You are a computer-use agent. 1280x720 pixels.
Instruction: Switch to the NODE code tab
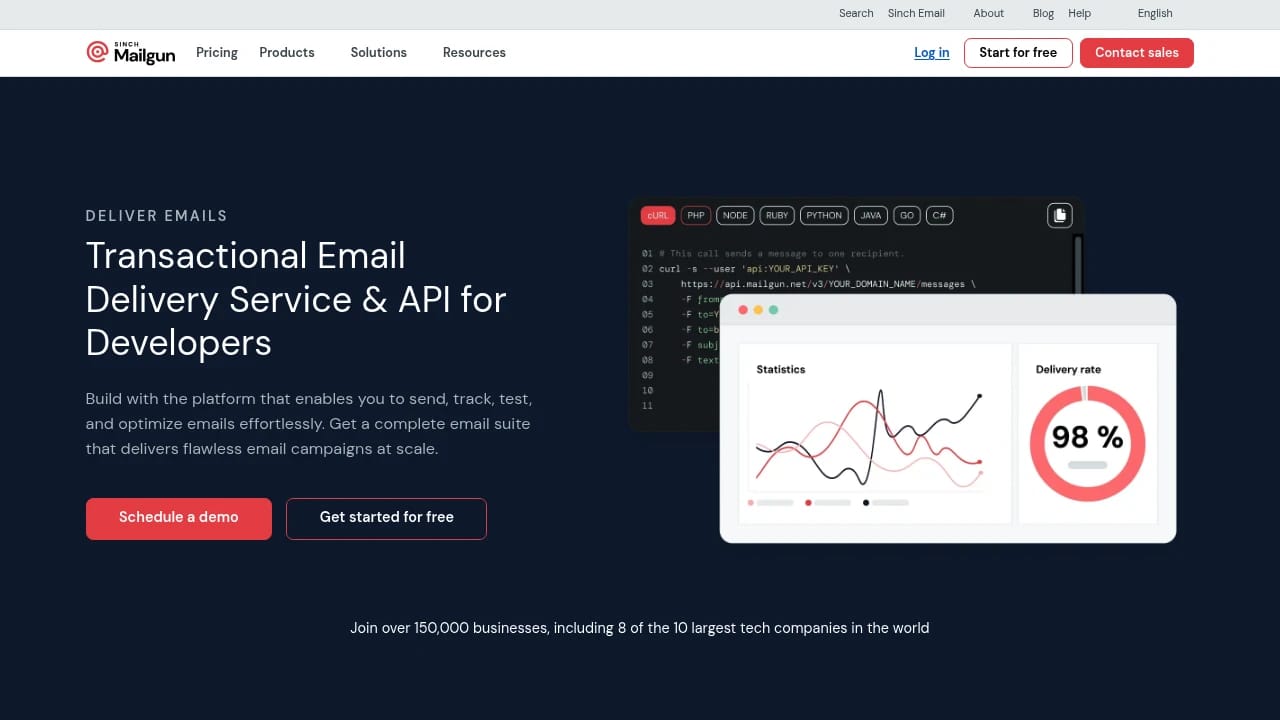click(735, 215)
